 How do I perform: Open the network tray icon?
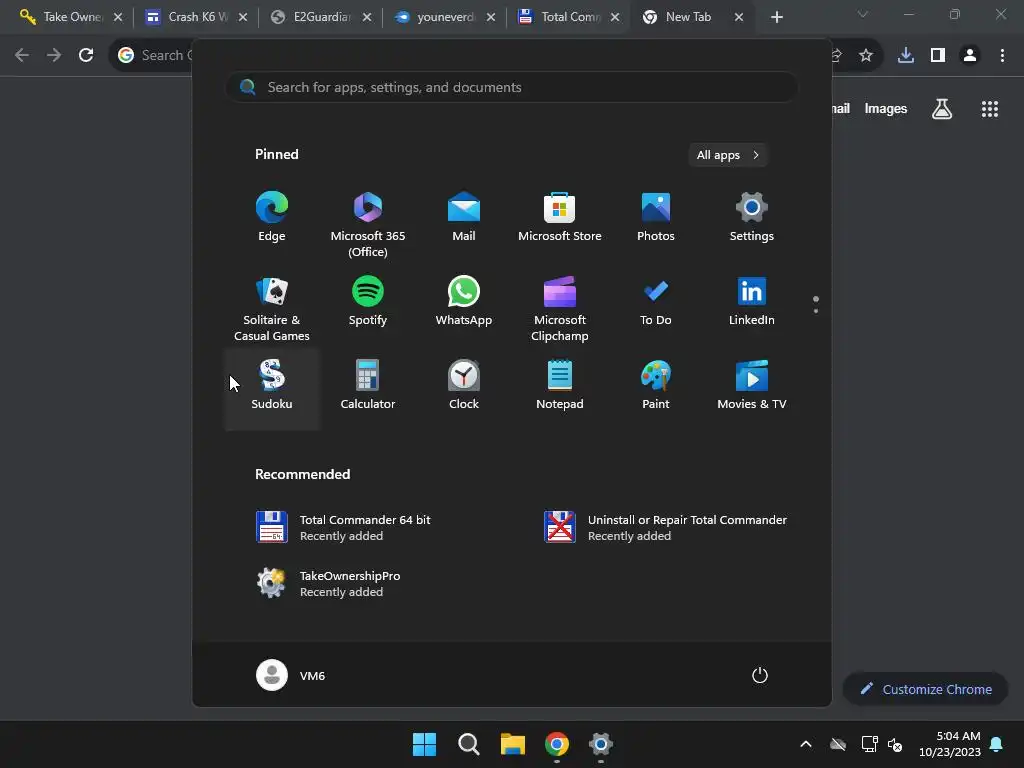869,744
